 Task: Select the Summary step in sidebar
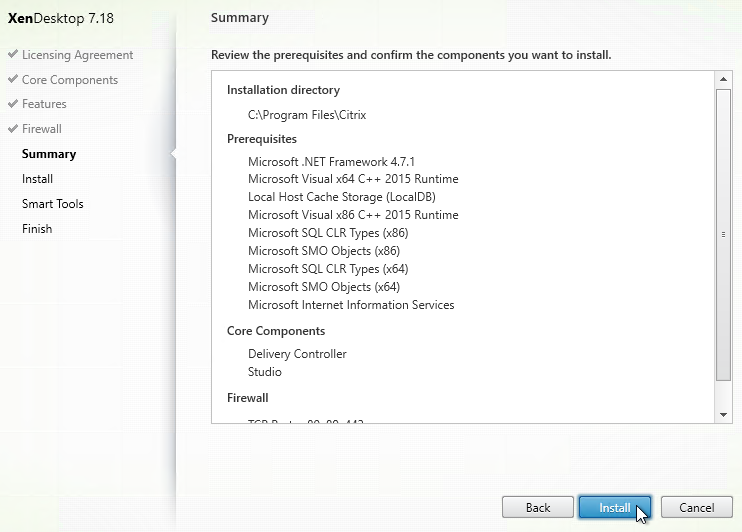click(x=49, y=154)
